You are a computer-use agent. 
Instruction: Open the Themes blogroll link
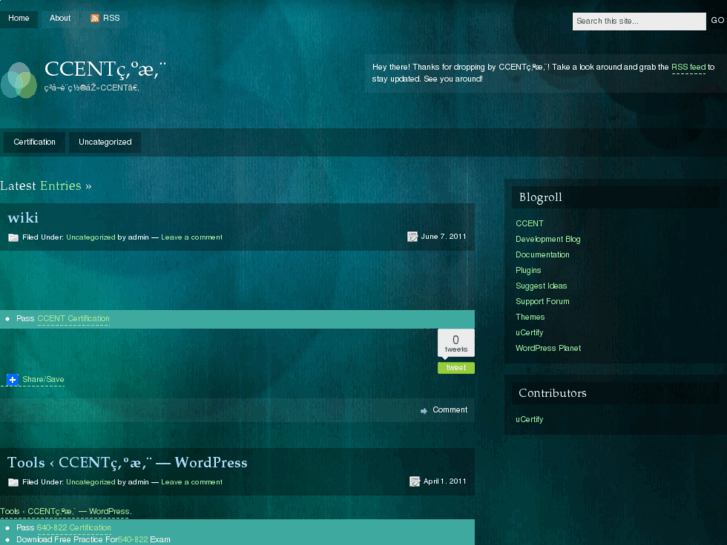pyautogui.click(x=530, y=317)
